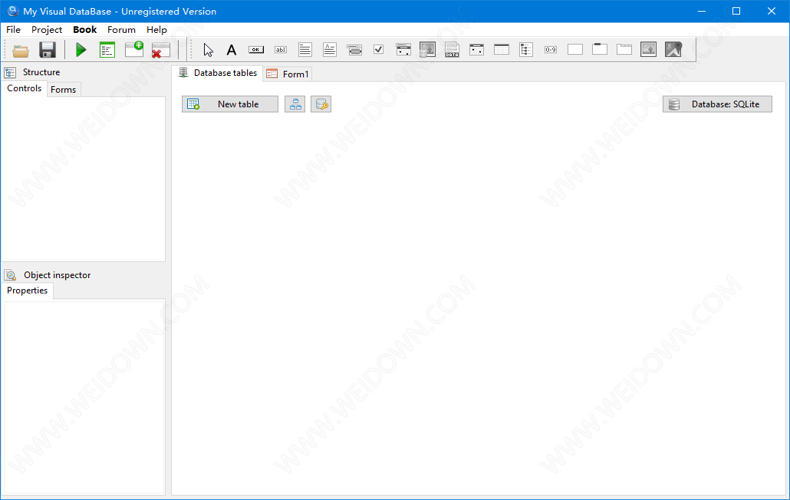Open the Project menu
The image size is (790, 500).
46,30
